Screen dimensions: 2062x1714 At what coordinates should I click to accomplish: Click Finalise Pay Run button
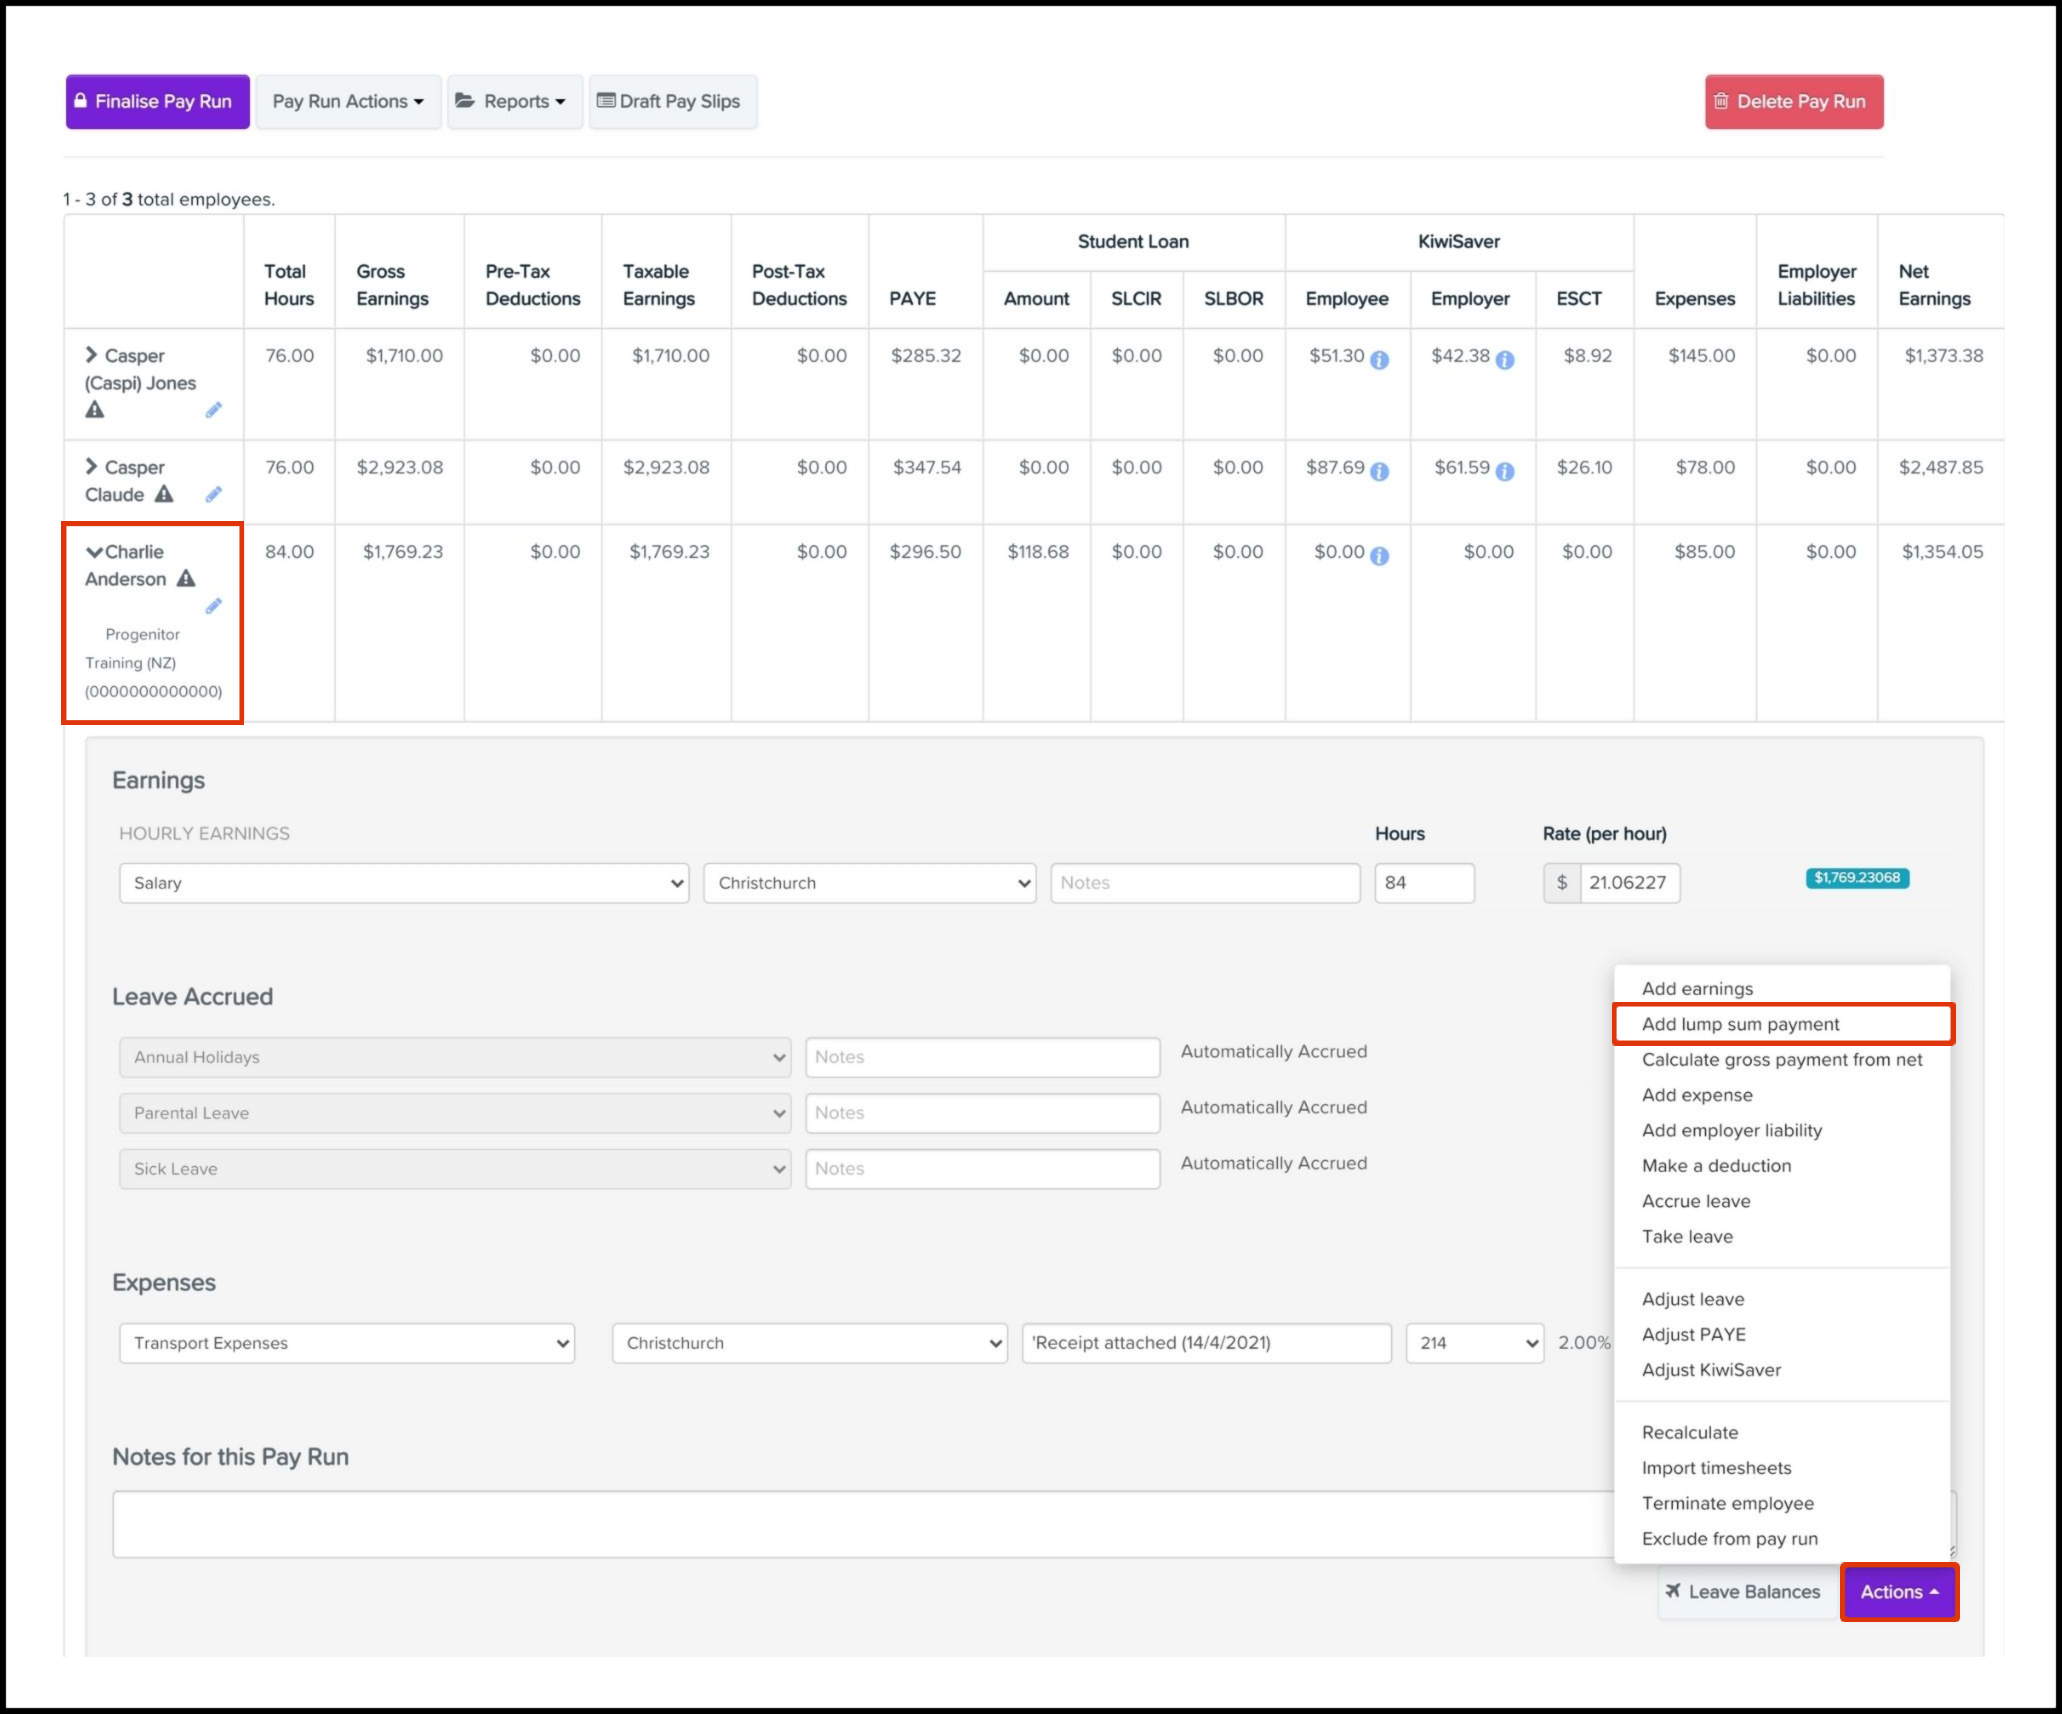pyautogui.click(x=158, y=102)
